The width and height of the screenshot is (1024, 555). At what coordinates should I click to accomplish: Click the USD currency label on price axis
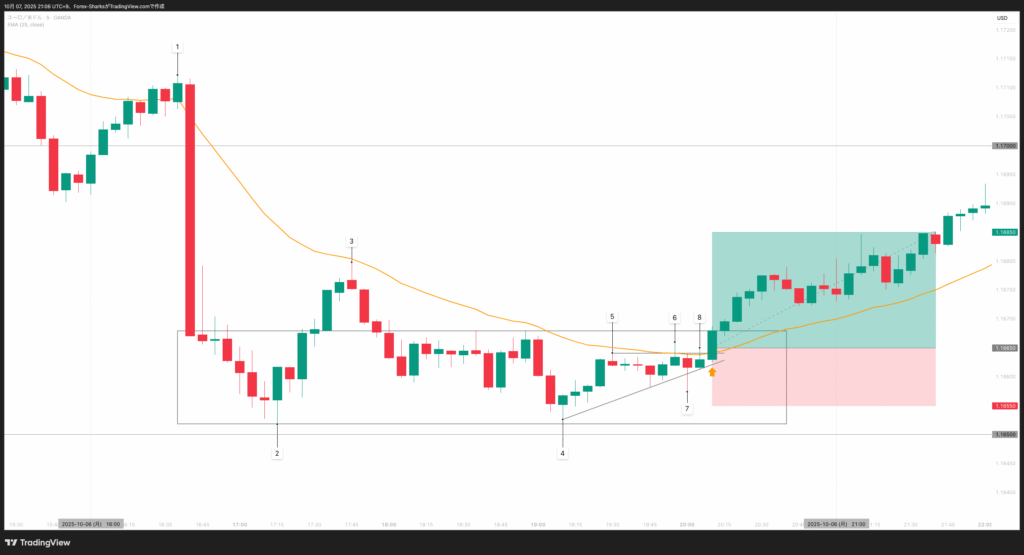click(1001, 18)
